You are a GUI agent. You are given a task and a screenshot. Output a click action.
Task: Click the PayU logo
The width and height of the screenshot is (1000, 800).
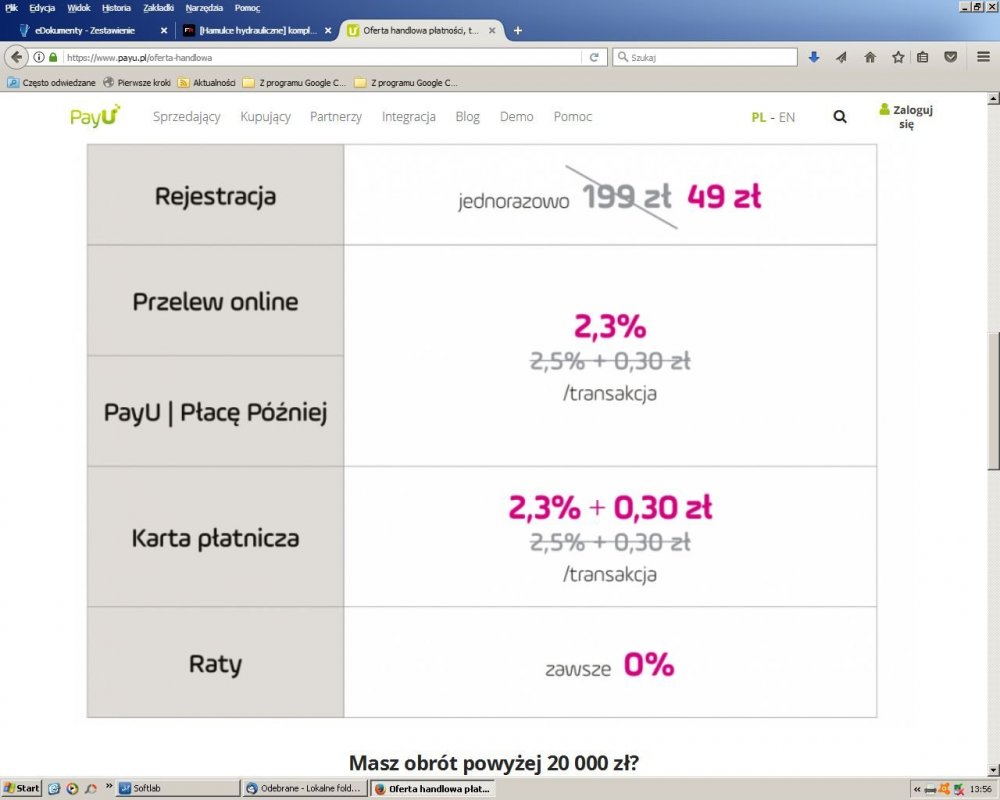click(x=95, y=116)
